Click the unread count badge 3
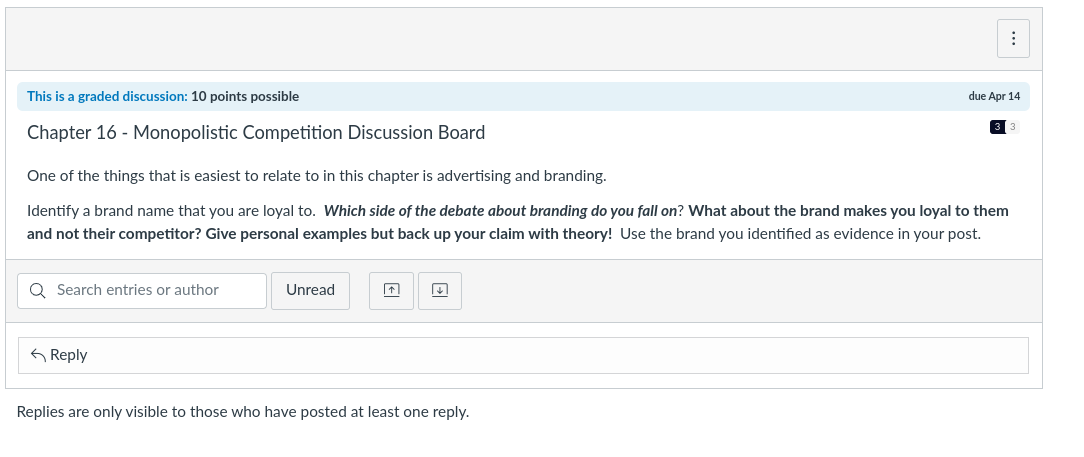 pyautogui.click(x=997, y=127)
